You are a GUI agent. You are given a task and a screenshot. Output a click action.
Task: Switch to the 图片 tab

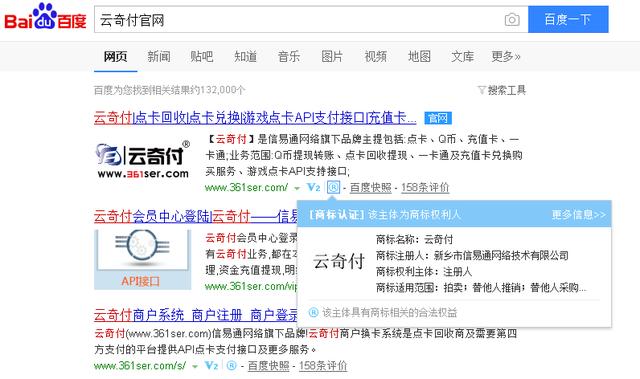coord(332,56)
